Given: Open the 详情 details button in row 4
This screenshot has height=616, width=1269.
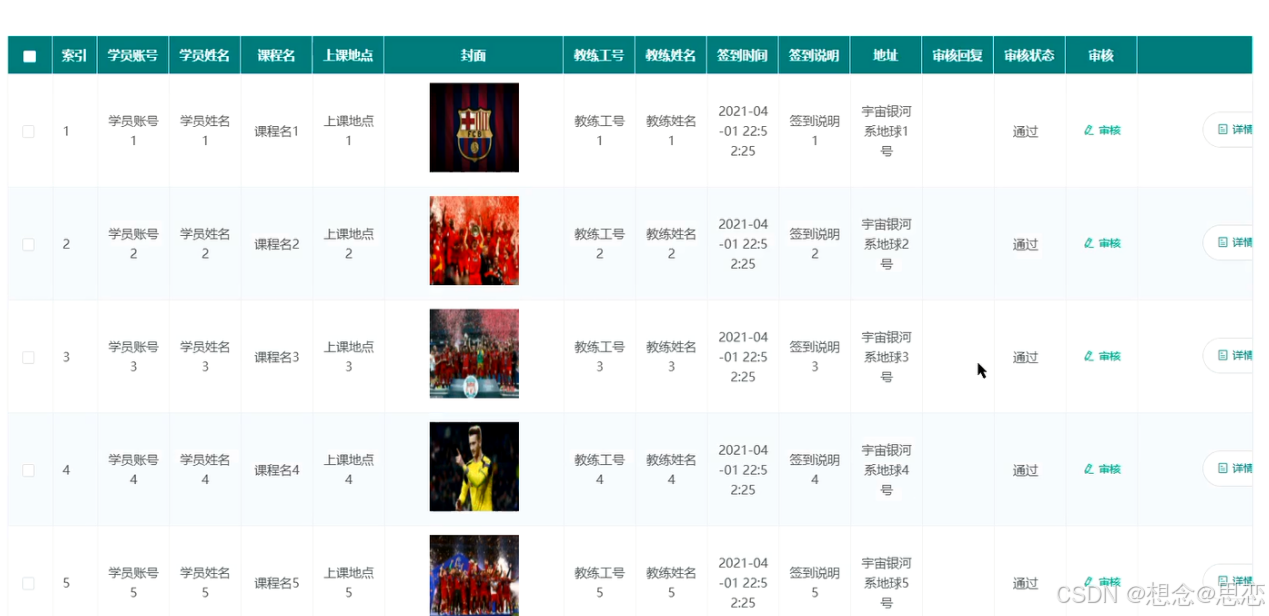Looking at the screenshot, I should click(x=1228, y=469).
